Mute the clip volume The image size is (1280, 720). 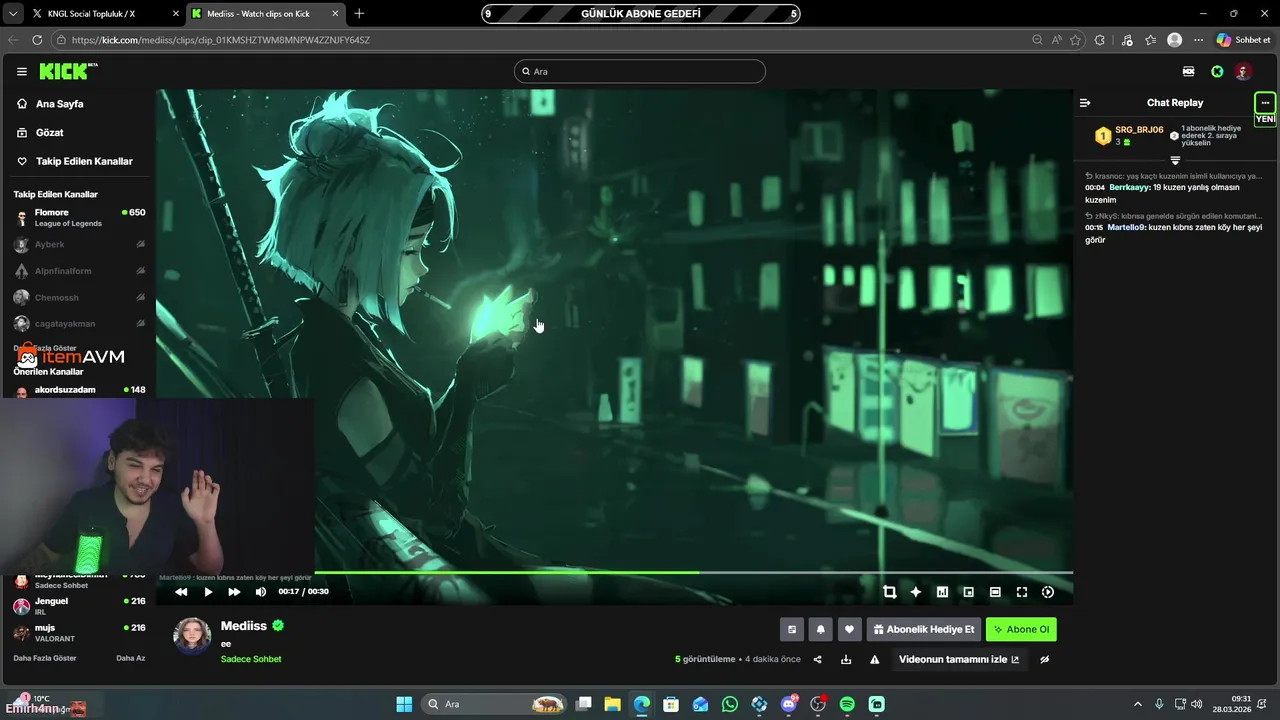[261, 592]
